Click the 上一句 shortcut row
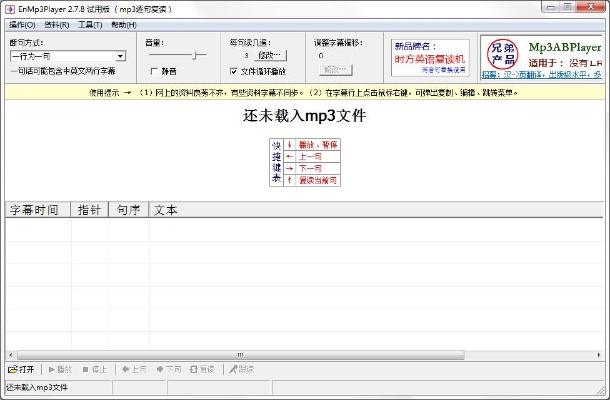The width and height of the screenshot is (610, 400). tap(312, 157)
